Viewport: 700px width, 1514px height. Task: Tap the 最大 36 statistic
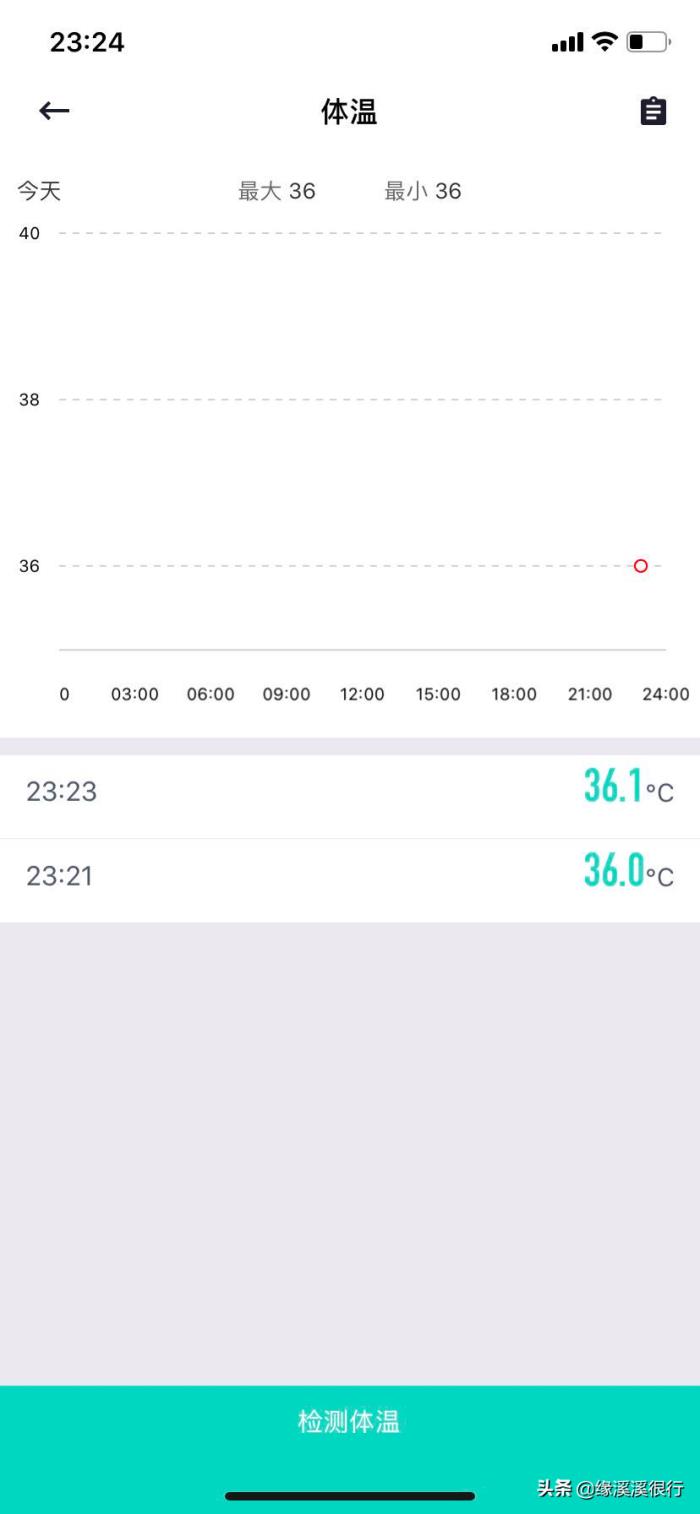coord(276,191)
